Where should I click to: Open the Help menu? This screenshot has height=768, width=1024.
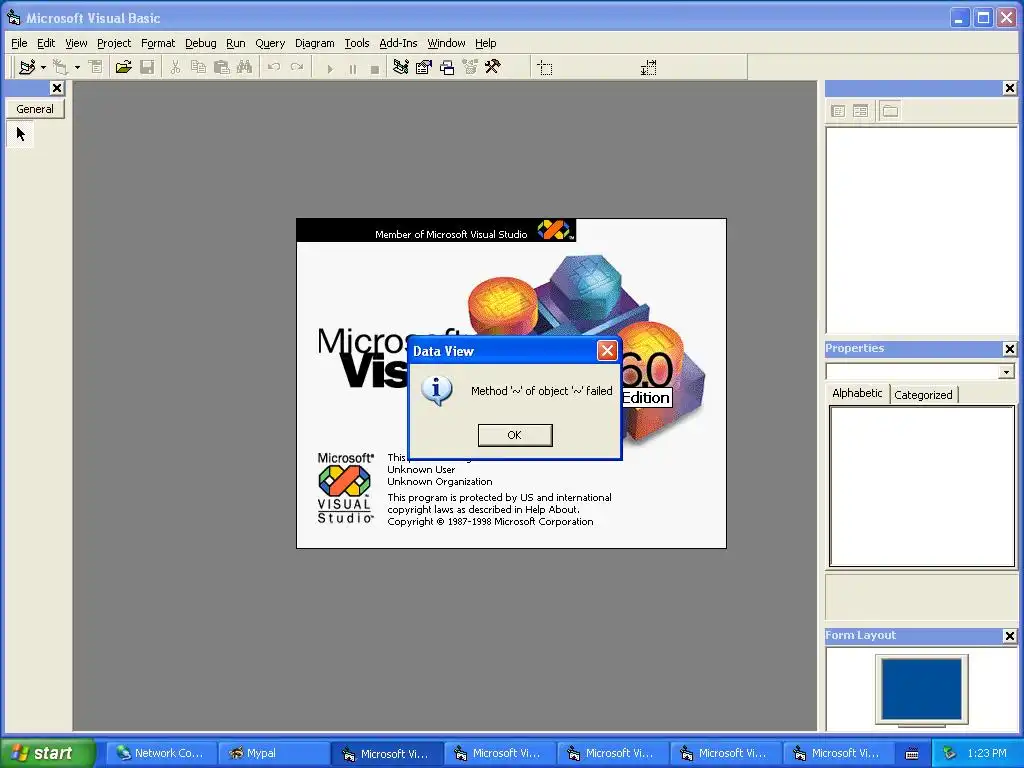(x=485, y=43)
